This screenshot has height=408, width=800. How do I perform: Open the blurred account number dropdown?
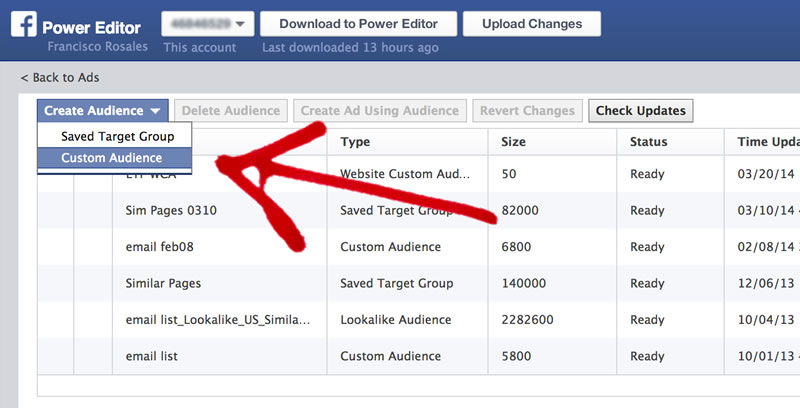[x=208, y=24]
